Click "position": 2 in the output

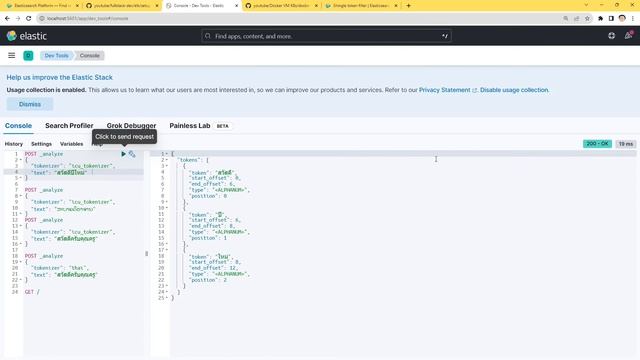[208, 280]
